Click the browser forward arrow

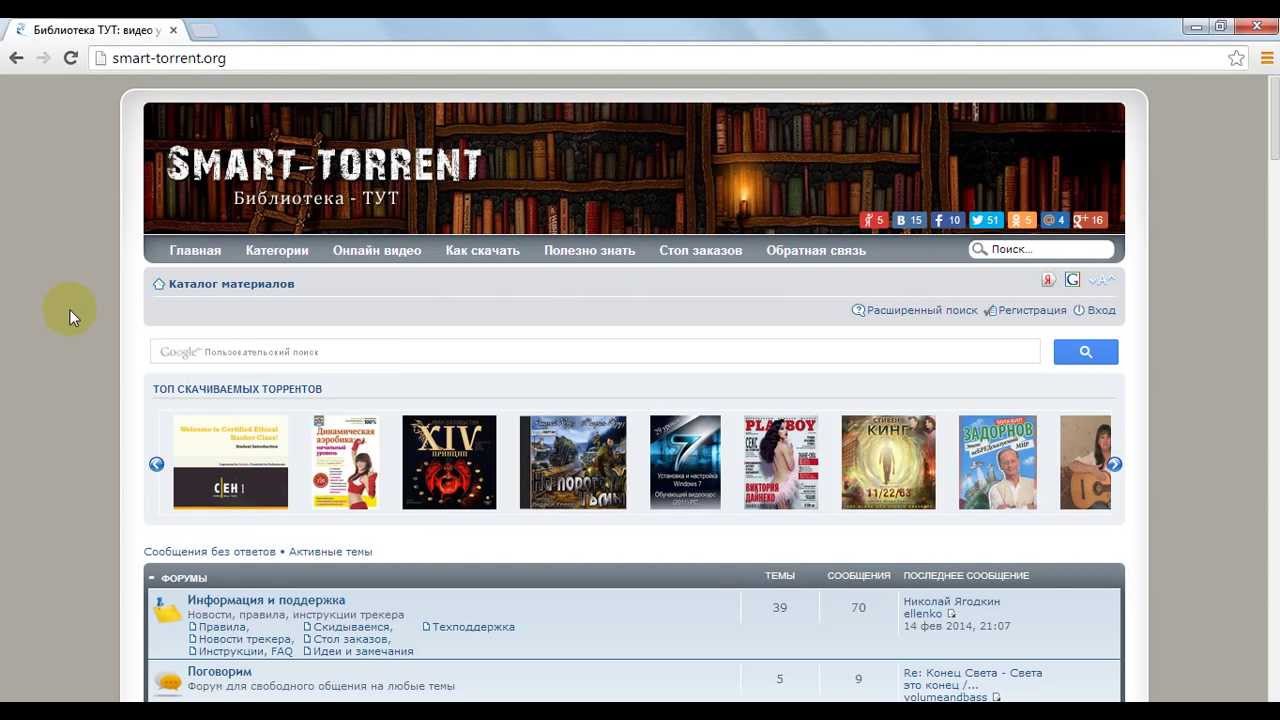tap(43, 58)
